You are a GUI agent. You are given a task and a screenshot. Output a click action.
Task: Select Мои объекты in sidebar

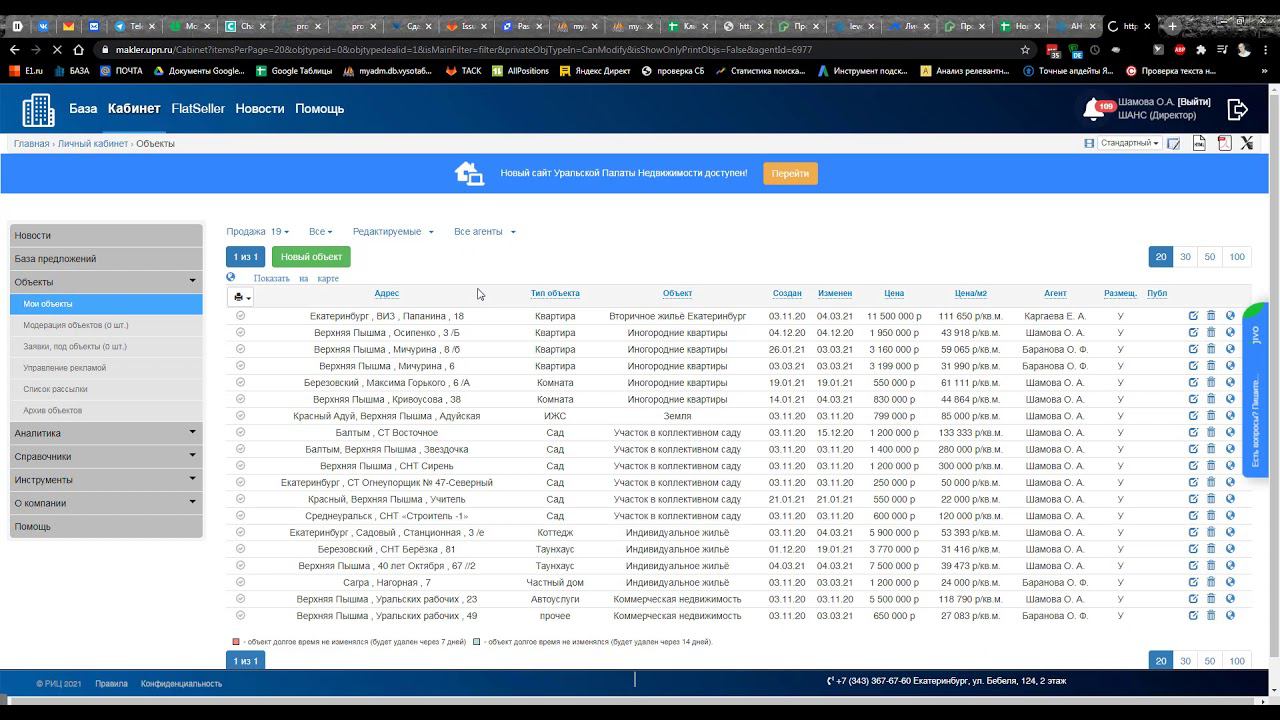point(106,304)
